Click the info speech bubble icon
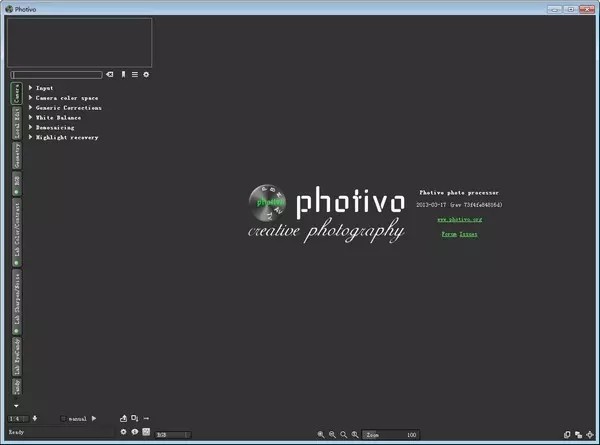Screen dimensions: 600x445 [x=135, y=432]
